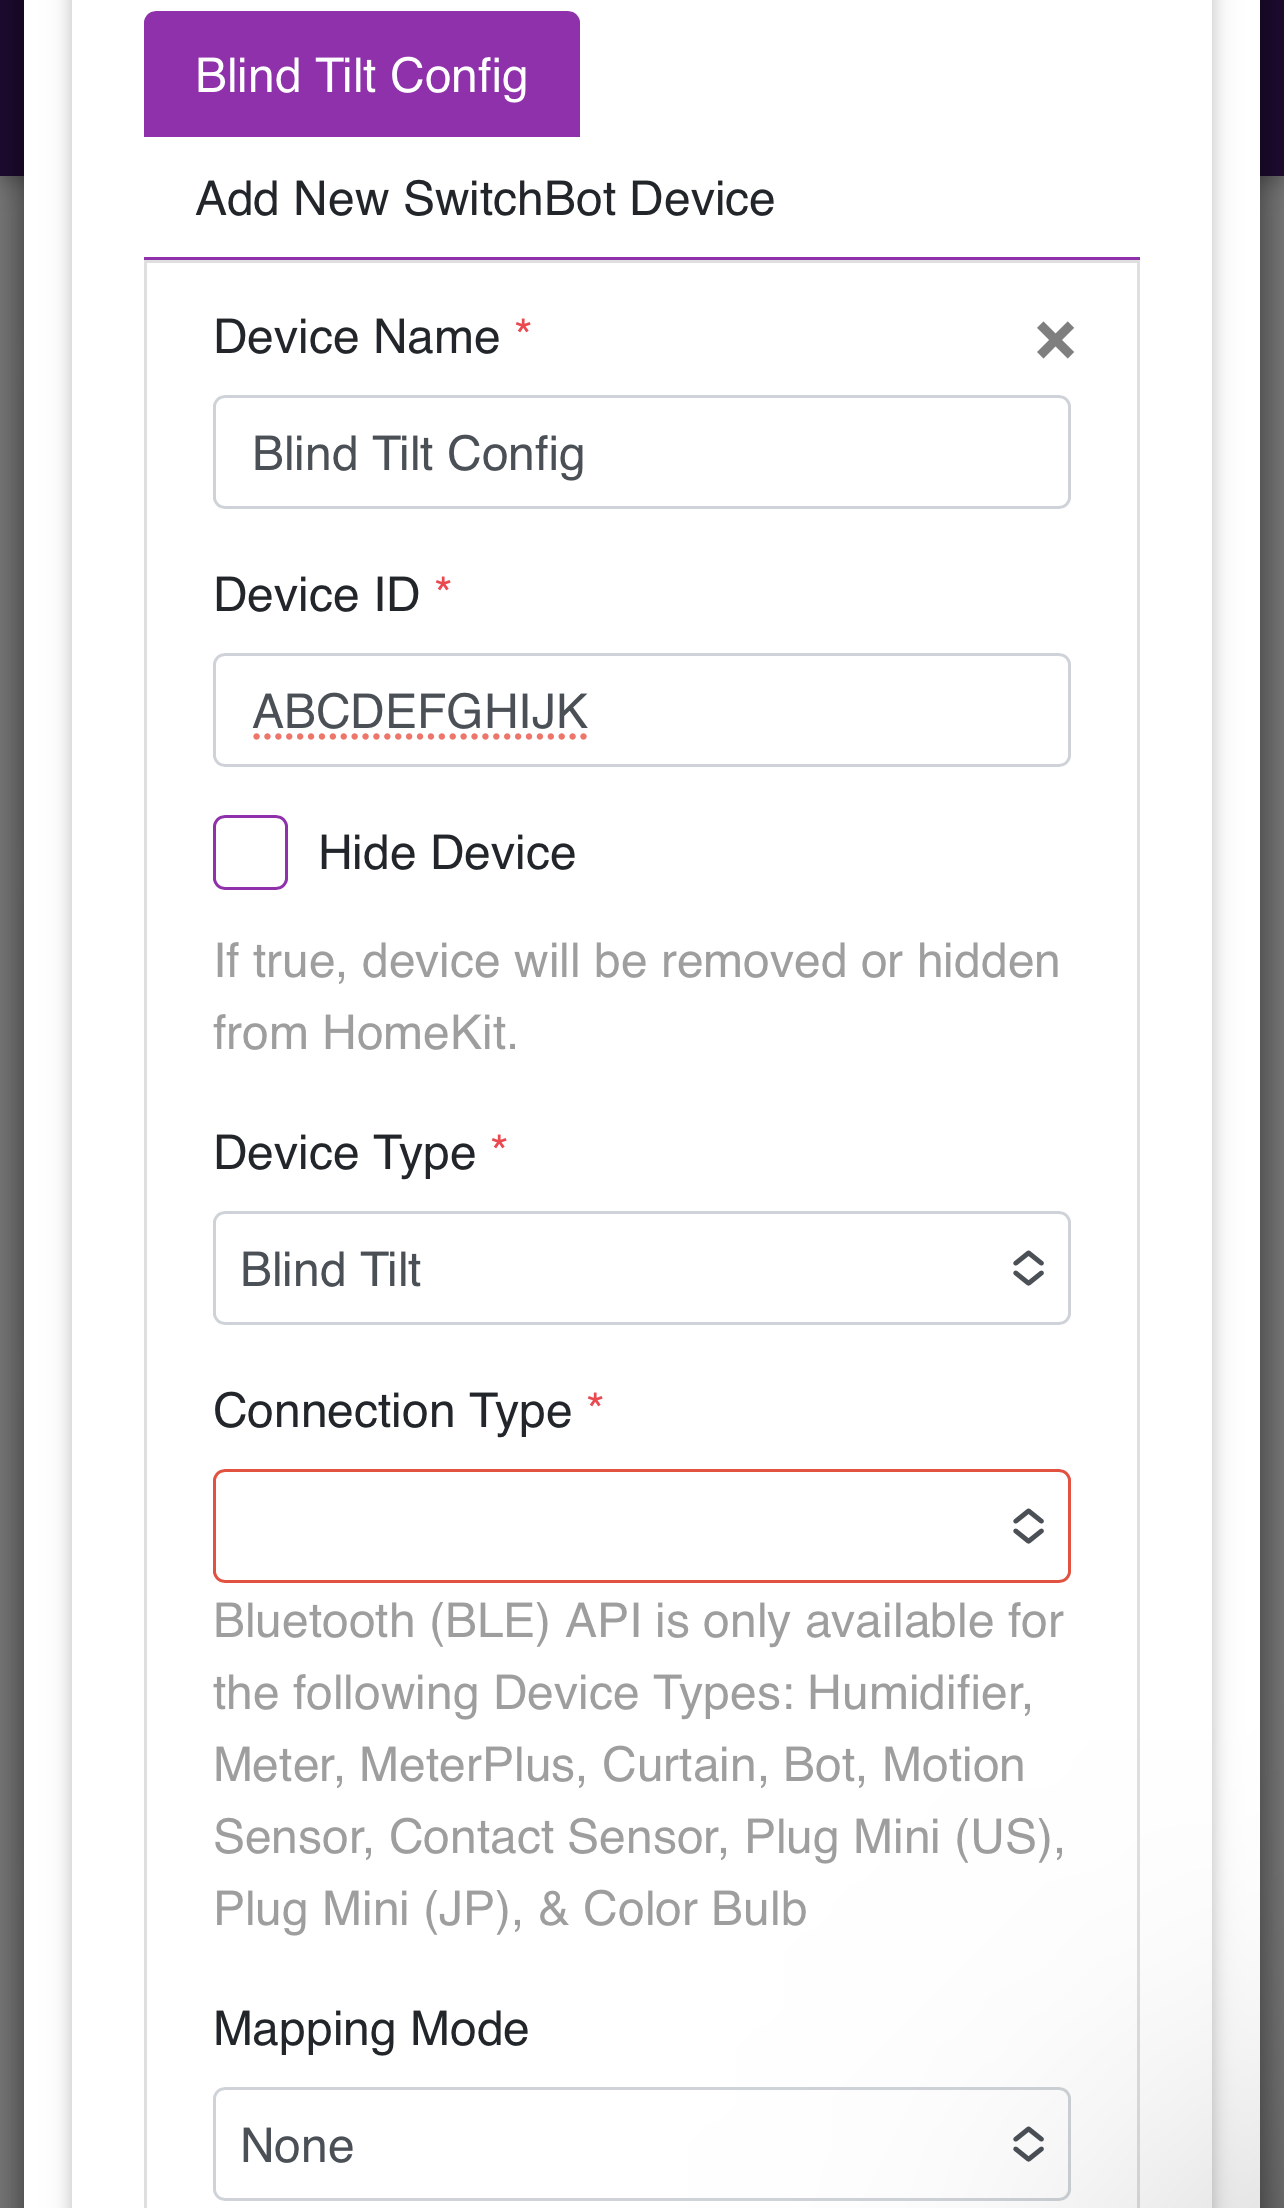Click the Blind Tilt value in Device Type
The image size is (1284, 2208).
click(332, 1268)
